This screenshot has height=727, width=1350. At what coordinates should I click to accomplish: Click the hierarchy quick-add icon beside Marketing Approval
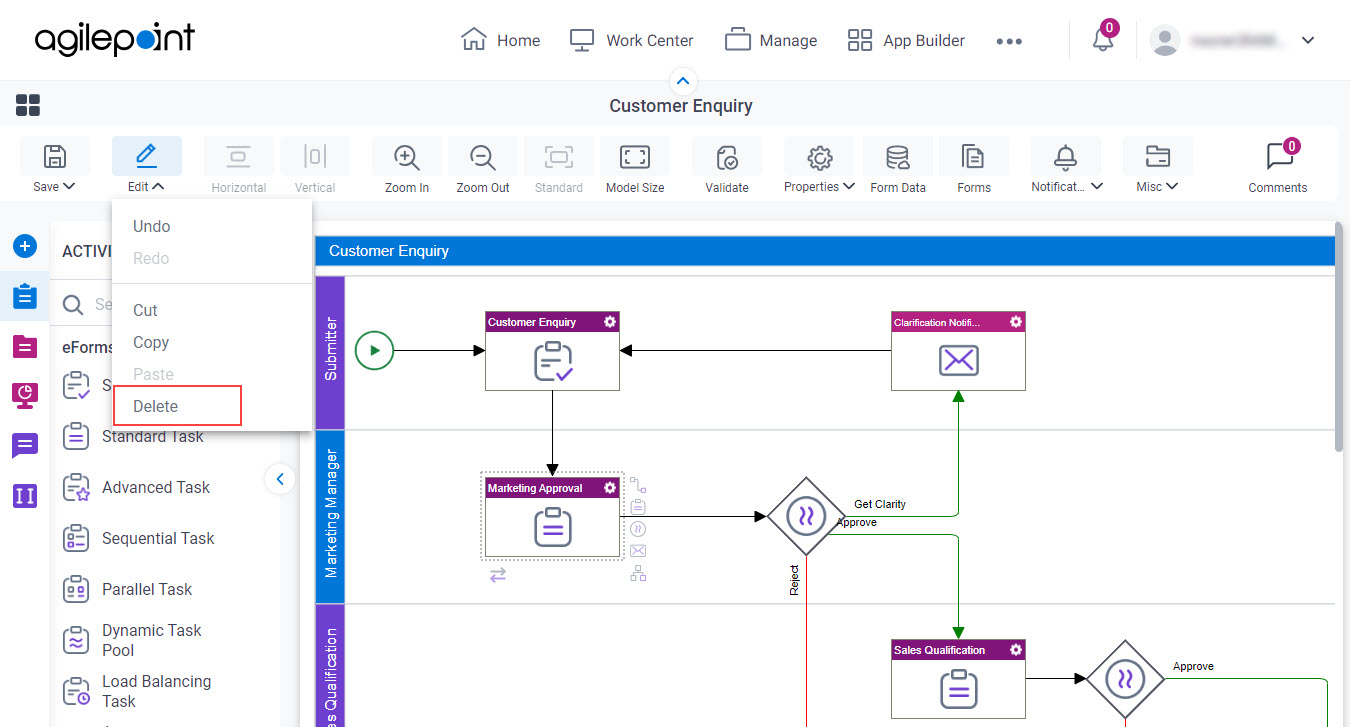click(x=638, y=574)
